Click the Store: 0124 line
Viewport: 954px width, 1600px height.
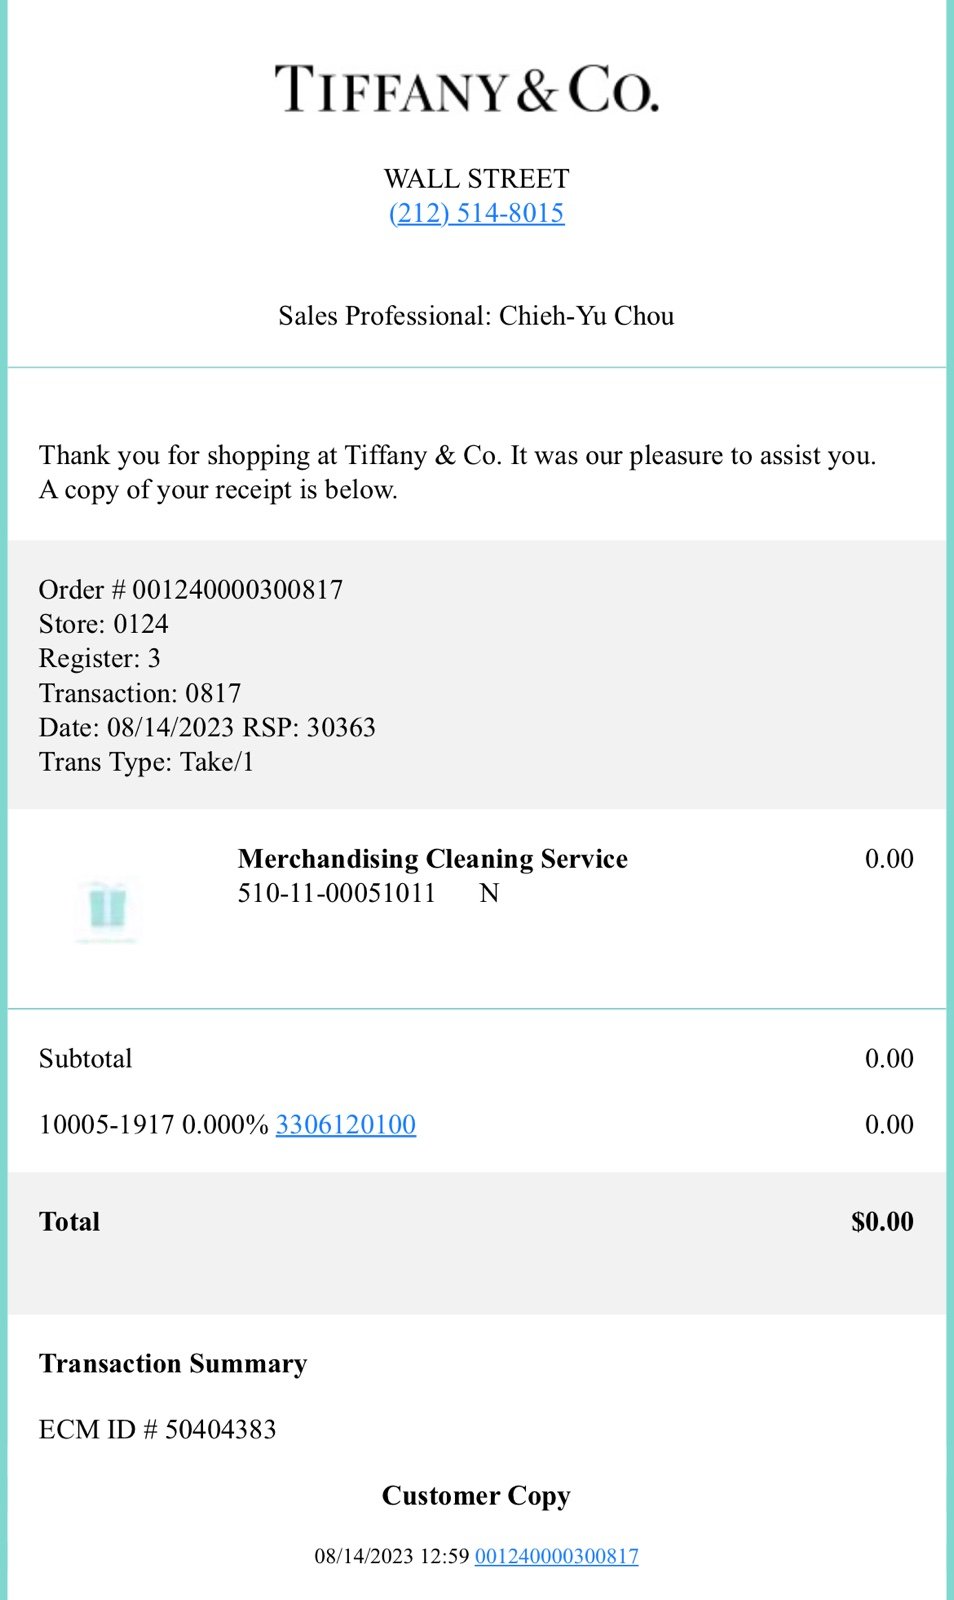coord(104,624)
